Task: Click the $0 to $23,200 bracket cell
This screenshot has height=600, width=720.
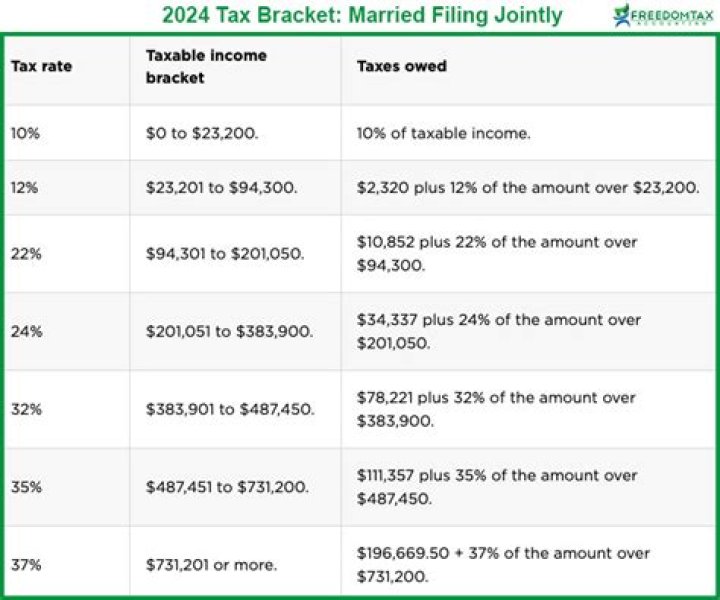Action: [x=202, y=133]
